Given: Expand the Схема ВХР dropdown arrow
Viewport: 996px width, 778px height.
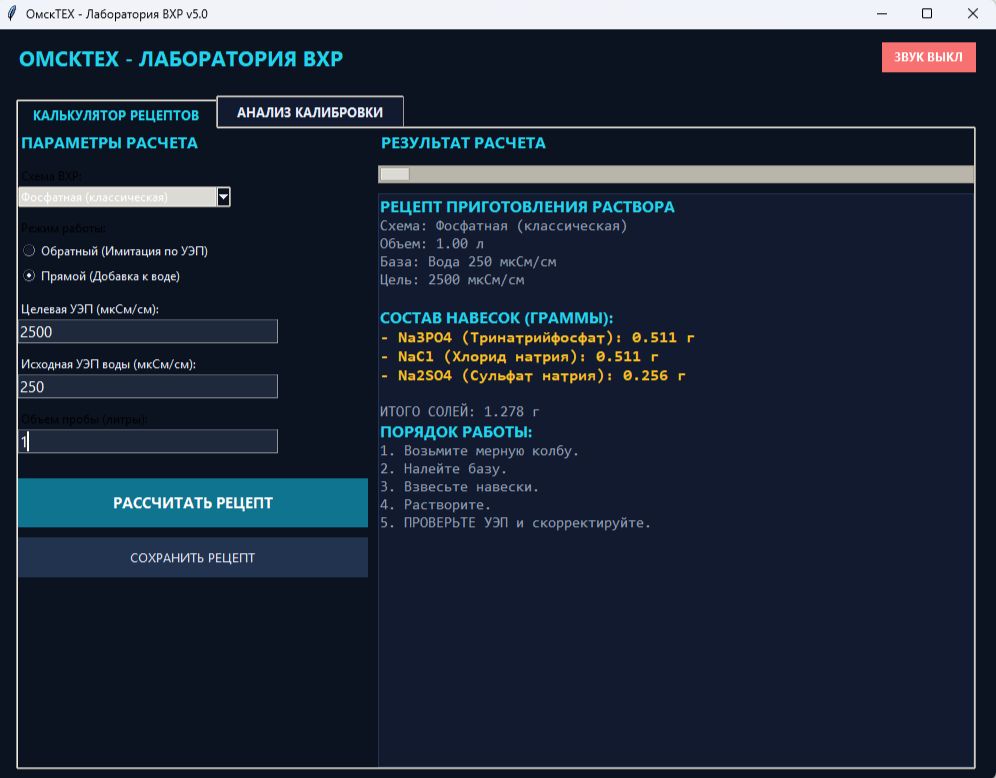Looking at the screenshot, I should click(x=224, y=197).
